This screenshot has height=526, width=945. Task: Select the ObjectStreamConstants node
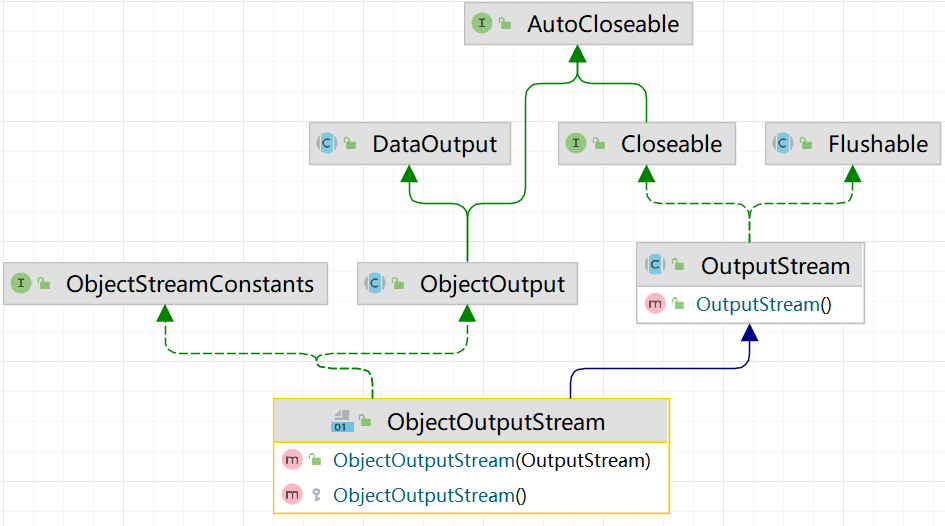[190, 284]
